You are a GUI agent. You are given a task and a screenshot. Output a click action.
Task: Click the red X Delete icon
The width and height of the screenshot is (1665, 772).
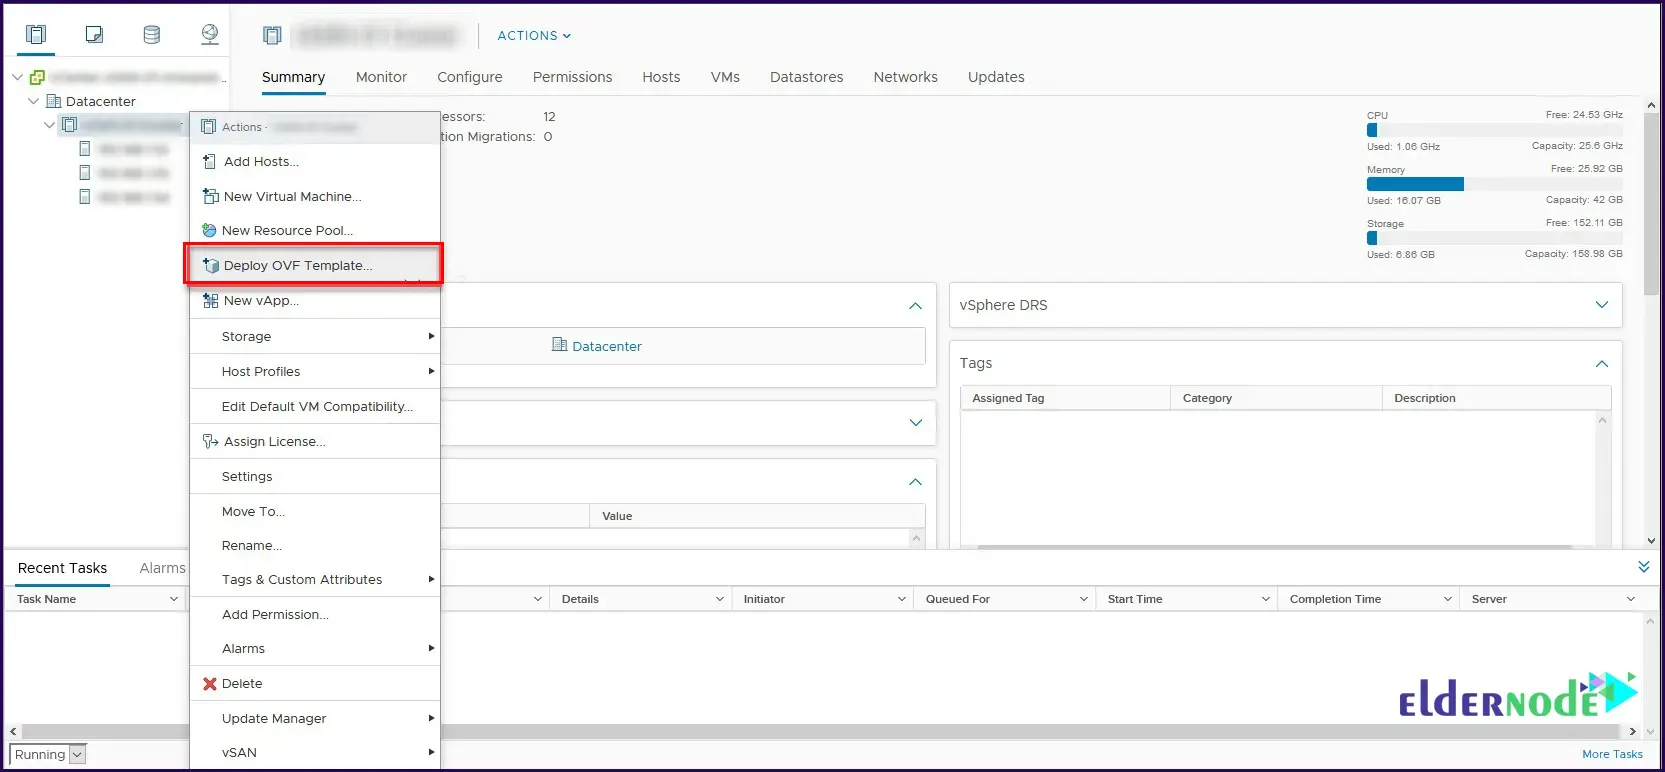click(x=210, y=684)
